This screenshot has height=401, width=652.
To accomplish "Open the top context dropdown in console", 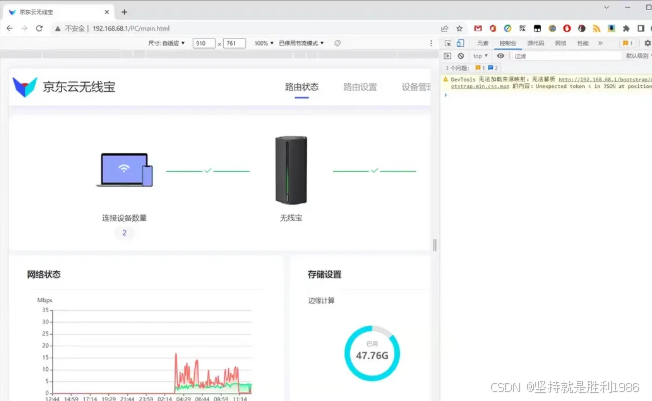I will [x=480, y=56].
